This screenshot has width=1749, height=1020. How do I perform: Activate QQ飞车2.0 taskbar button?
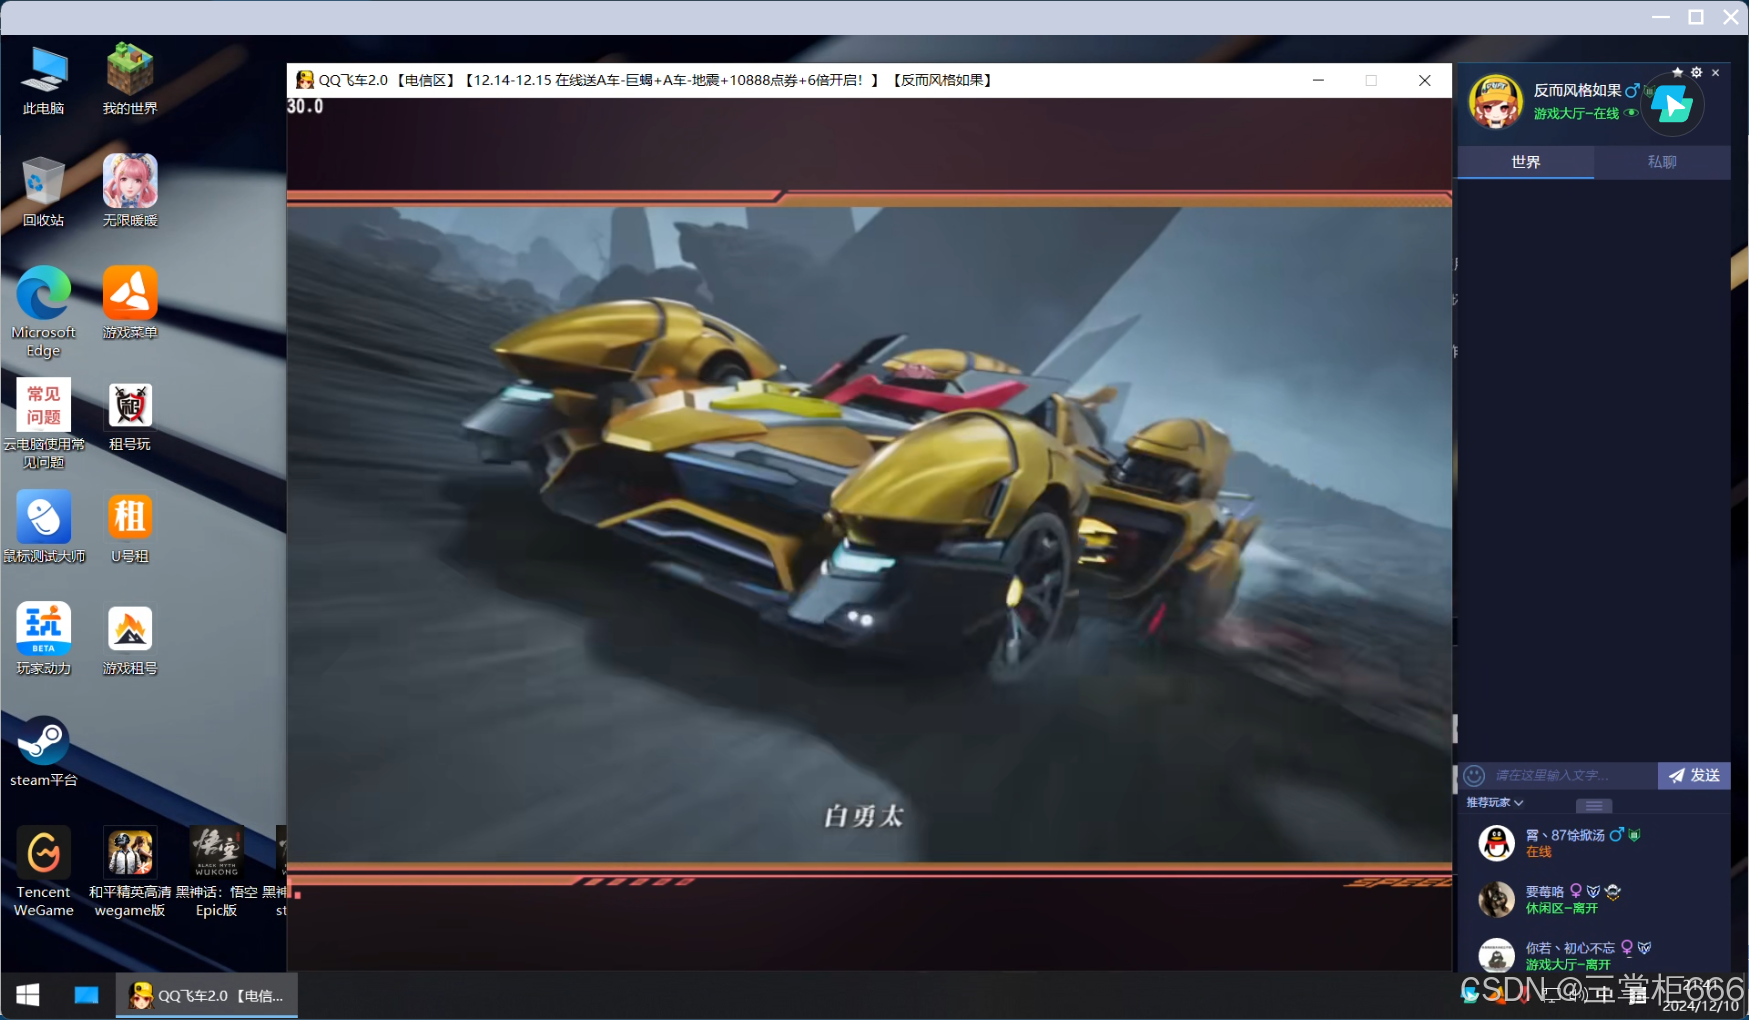[207, 995]
